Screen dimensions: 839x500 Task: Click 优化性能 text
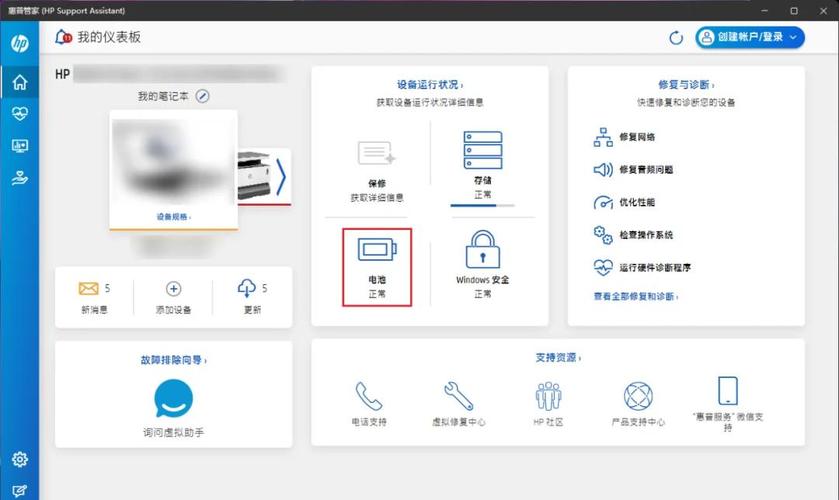637,202
